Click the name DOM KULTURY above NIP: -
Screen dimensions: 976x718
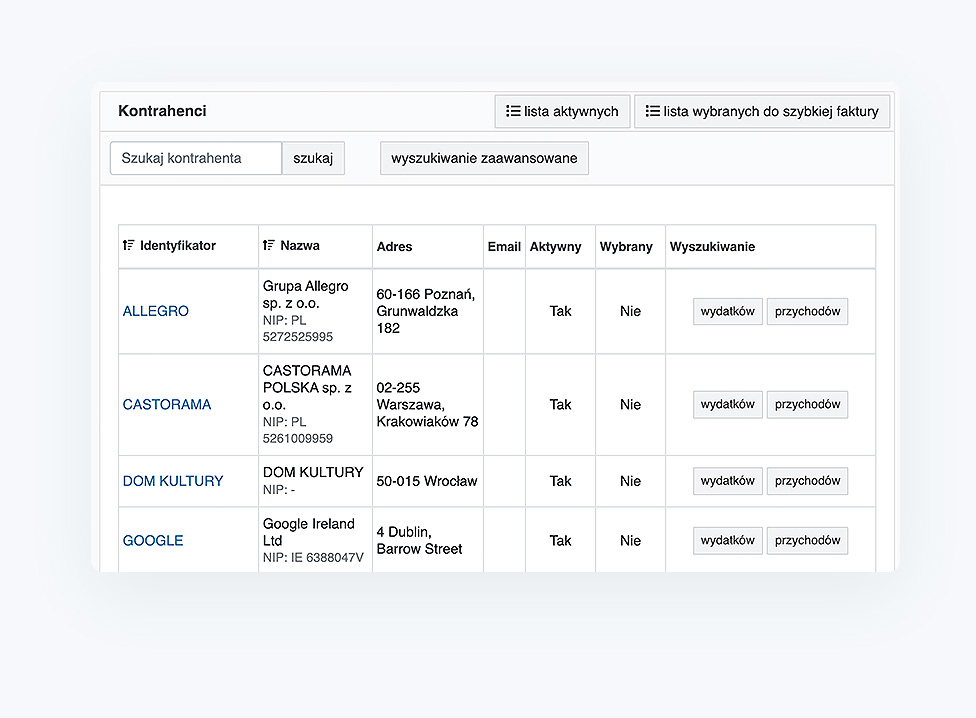click(x=313, y=472)
